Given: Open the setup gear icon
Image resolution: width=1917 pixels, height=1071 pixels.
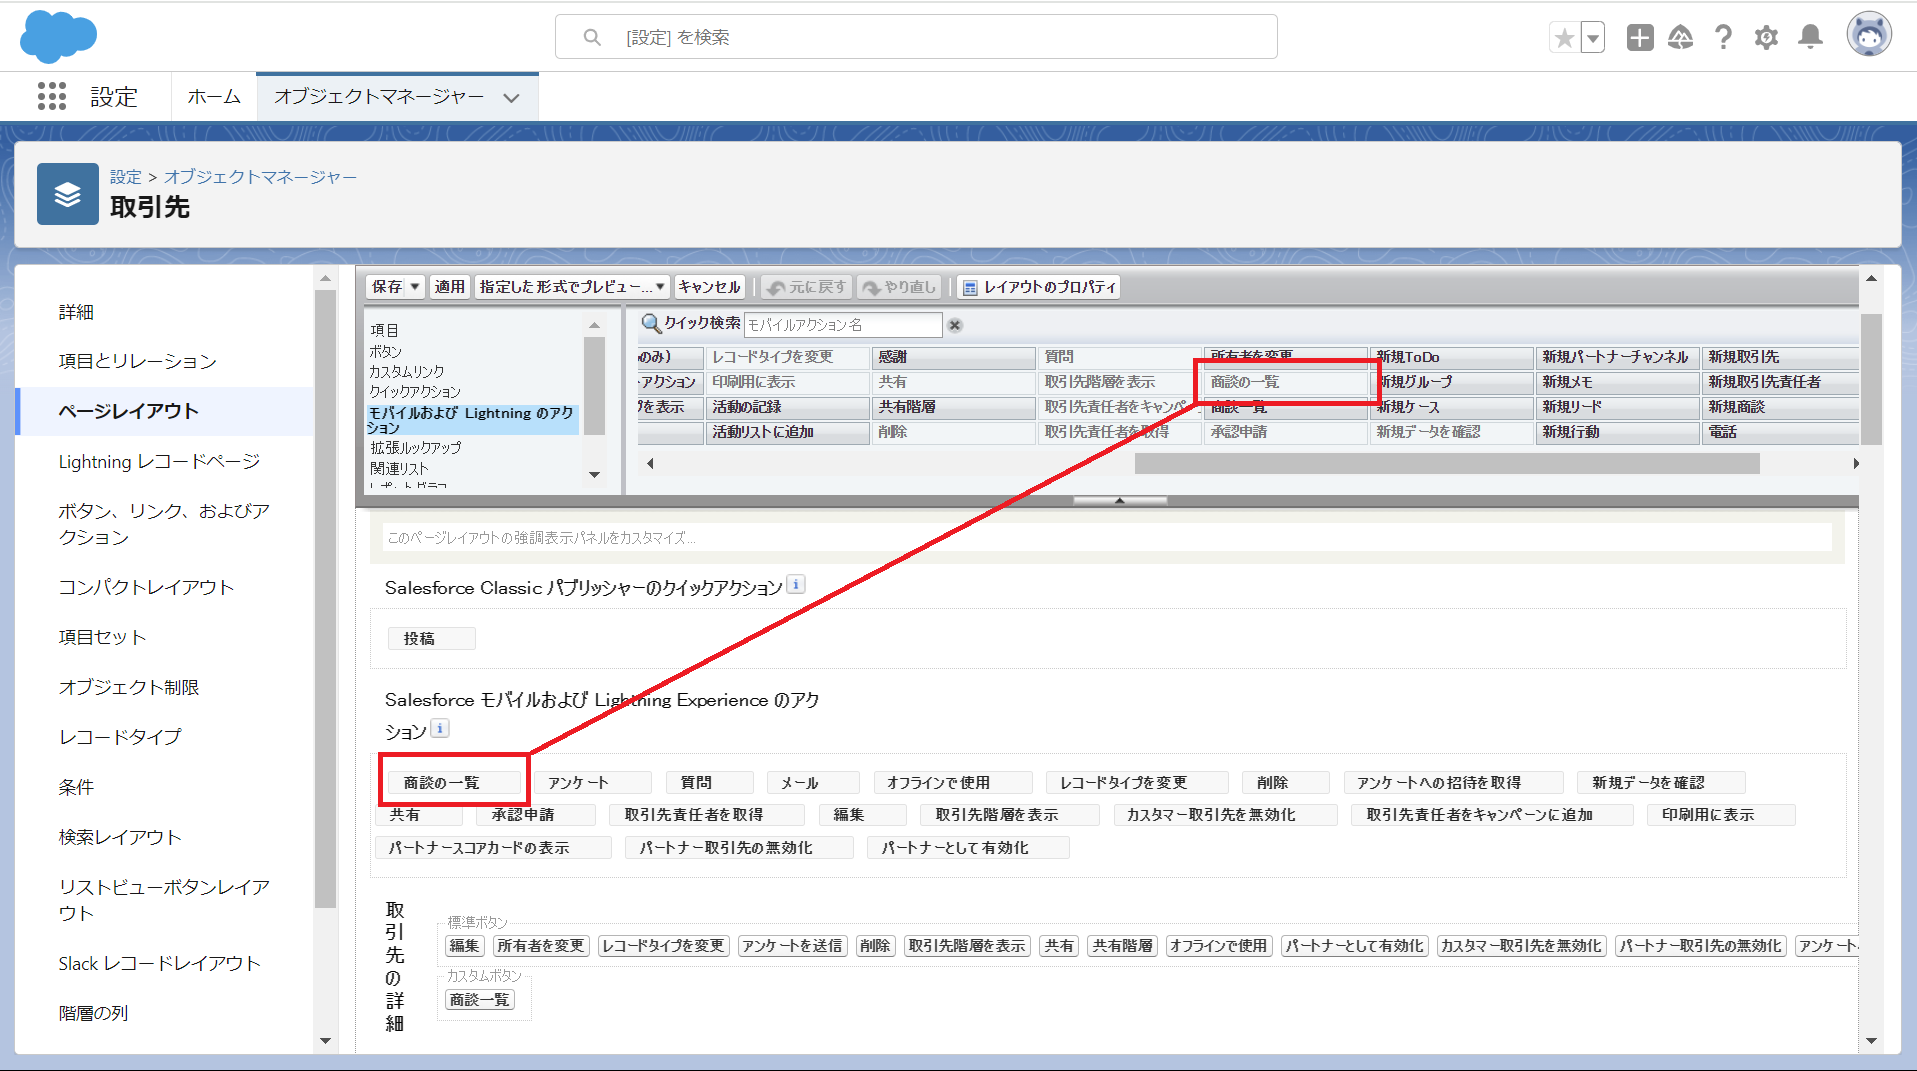Looking at the screenshot, I should (1766, 38).
